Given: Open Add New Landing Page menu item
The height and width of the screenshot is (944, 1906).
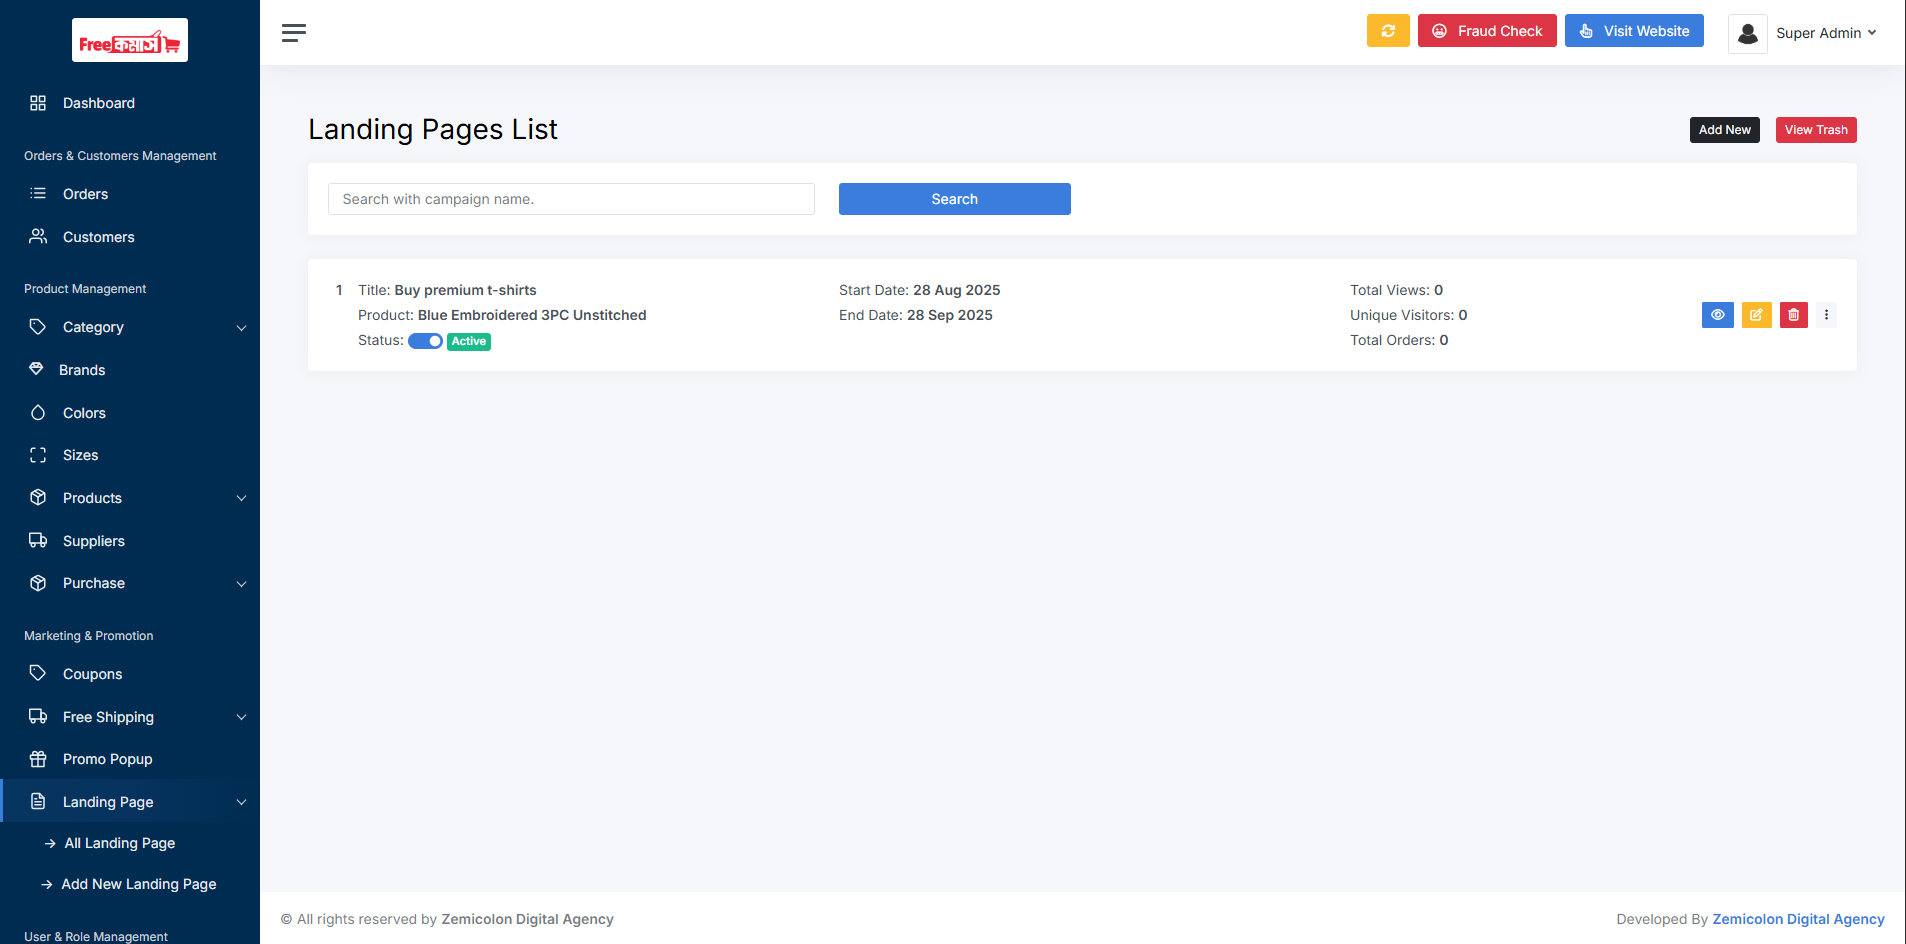Looking at the screenshot, I should point(138,884).
